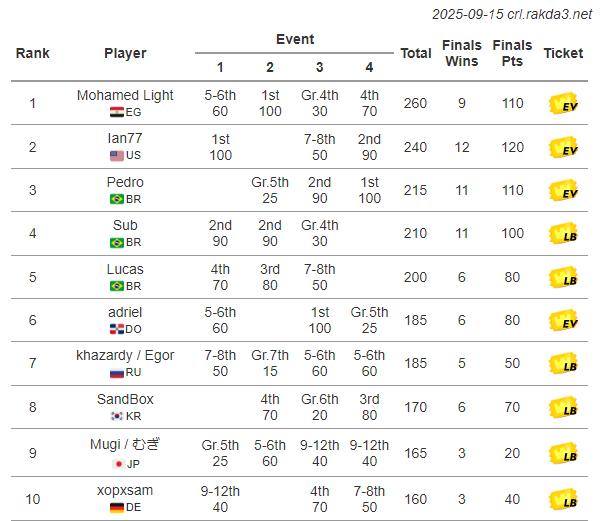Click the Finals Wins column header
The image size is (601, 521).
click(462, 53)
